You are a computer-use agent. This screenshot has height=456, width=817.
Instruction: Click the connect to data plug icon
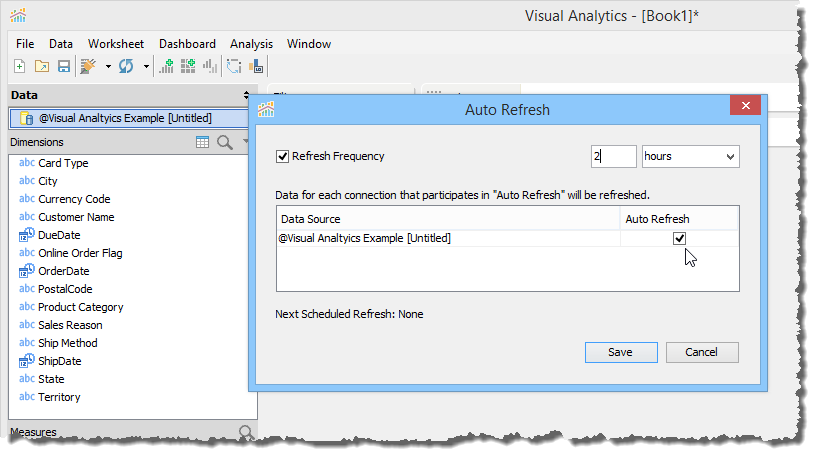tap(89, 67)
